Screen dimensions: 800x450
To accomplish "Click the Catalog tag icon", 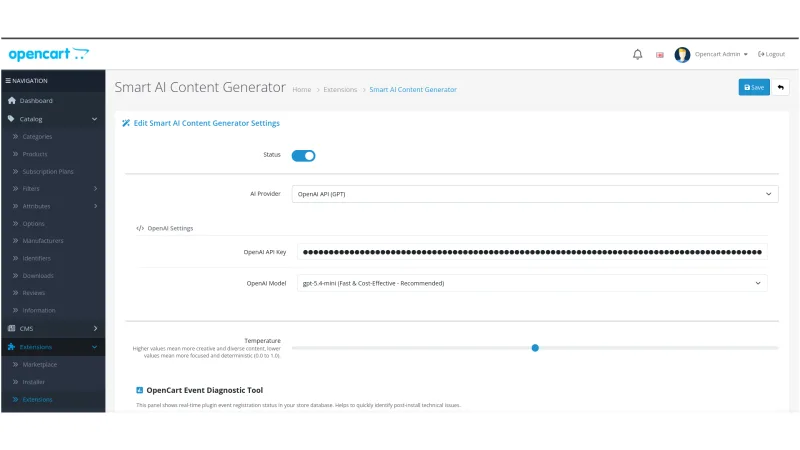I will [11, 119].
